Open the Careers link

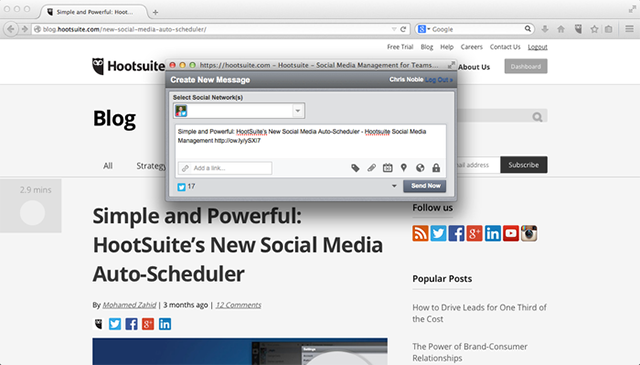click(x=471, y=47)
